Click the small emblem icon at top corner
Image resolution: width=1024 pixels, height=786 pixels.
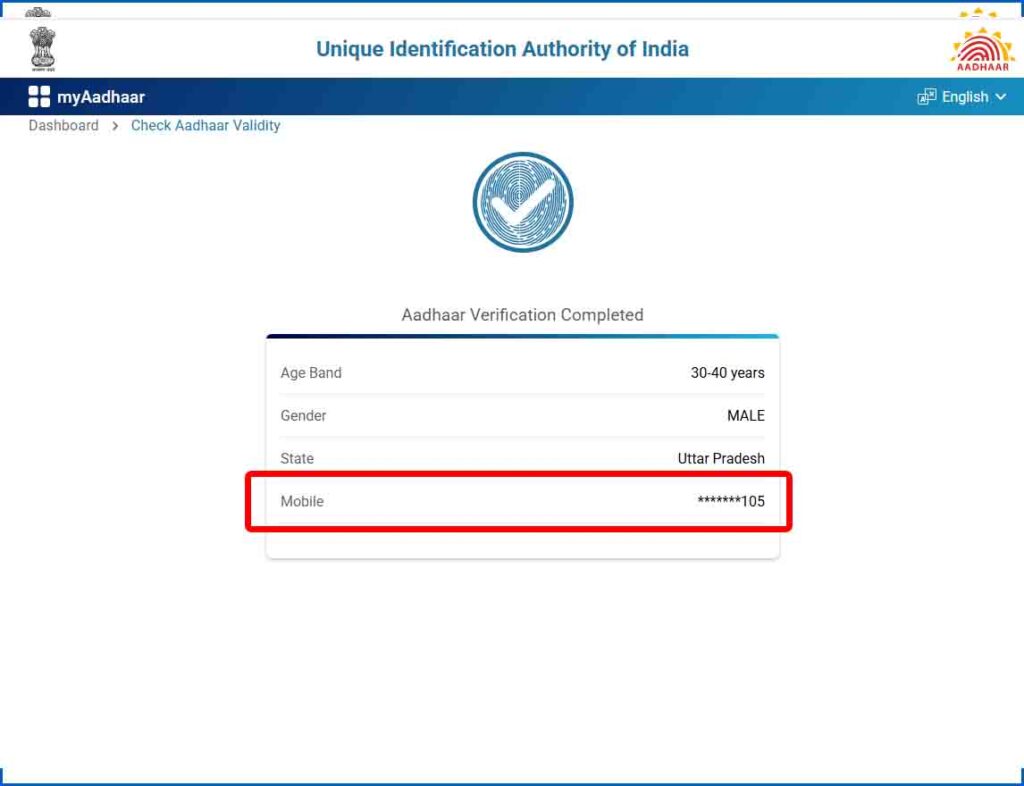click(38, 14)
